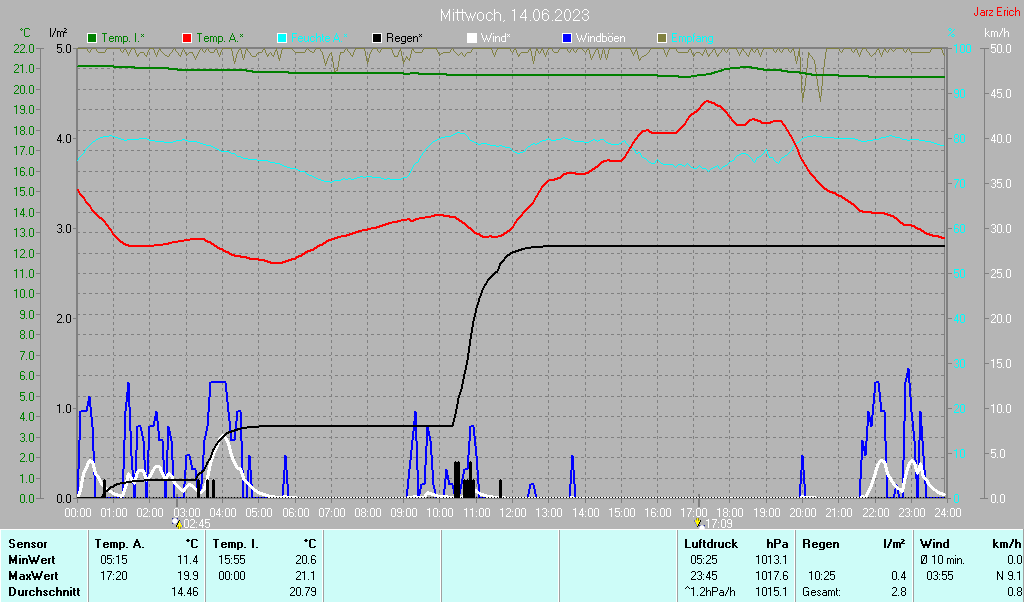Viewport: 1024px width, 602px height.
Task: Click the '10:25' max rain time
Action: (x=820, y=577)
